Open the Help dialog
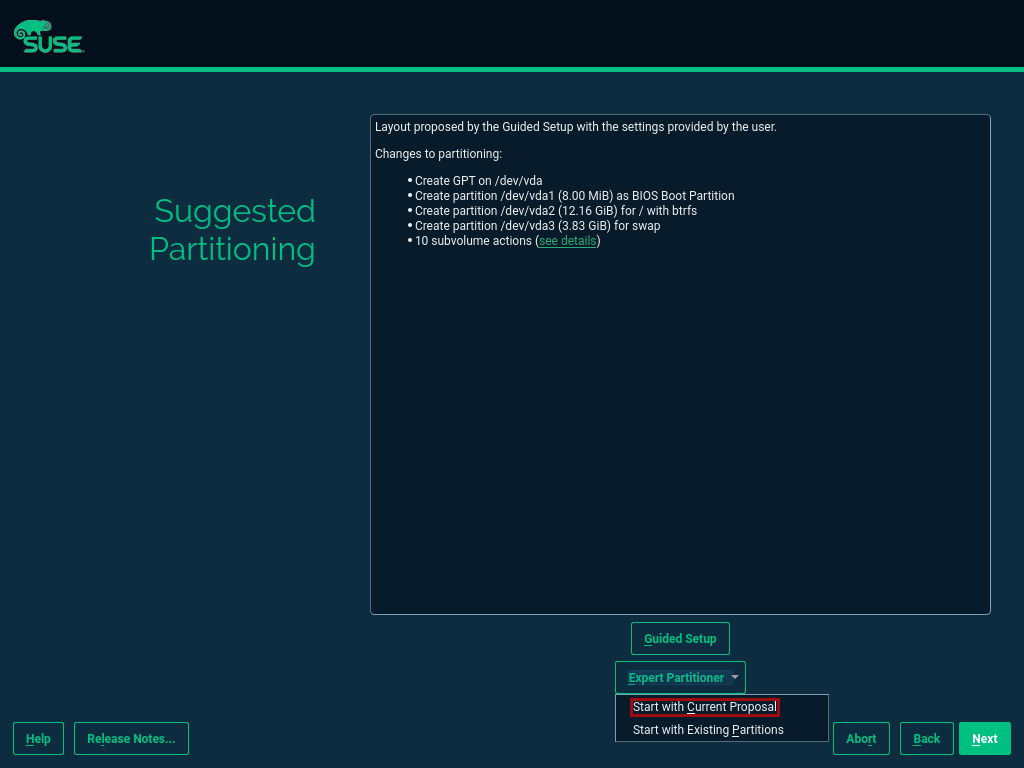 pyautogui.click(x=38, y=738)
